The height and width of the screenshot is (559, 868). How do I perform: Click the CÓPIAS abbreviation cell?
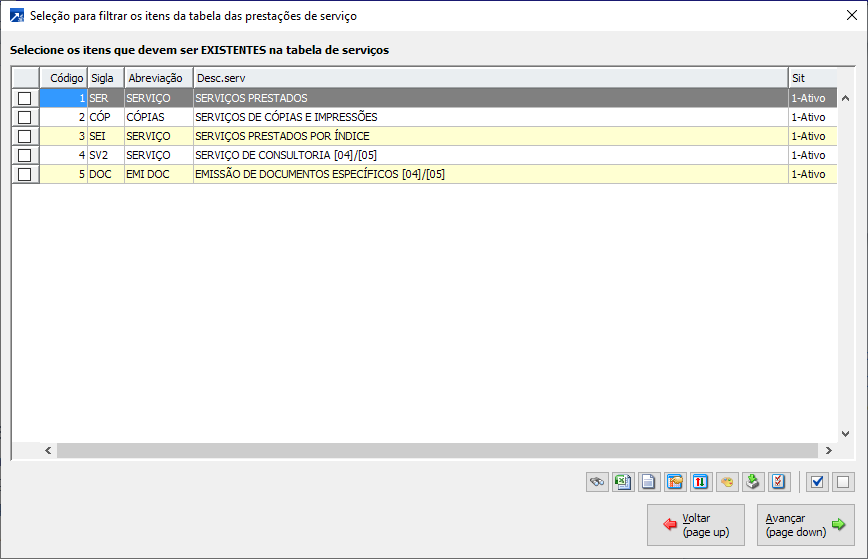[159, 117]
